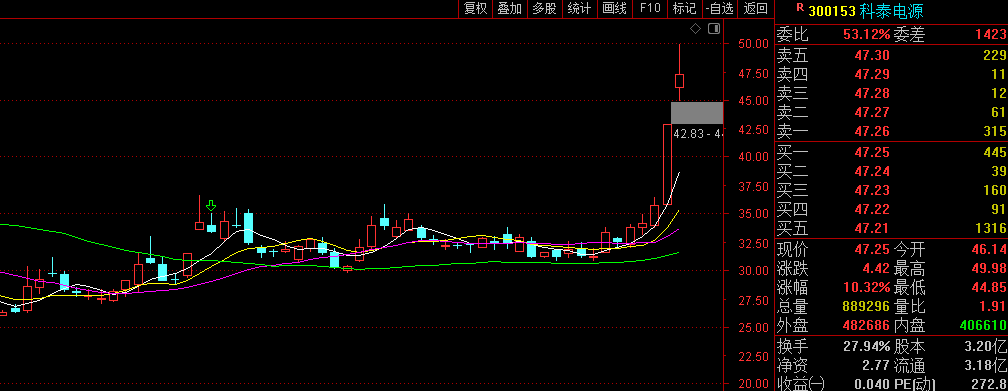Click the latest red candlestick near 47.50

[679, 81]
